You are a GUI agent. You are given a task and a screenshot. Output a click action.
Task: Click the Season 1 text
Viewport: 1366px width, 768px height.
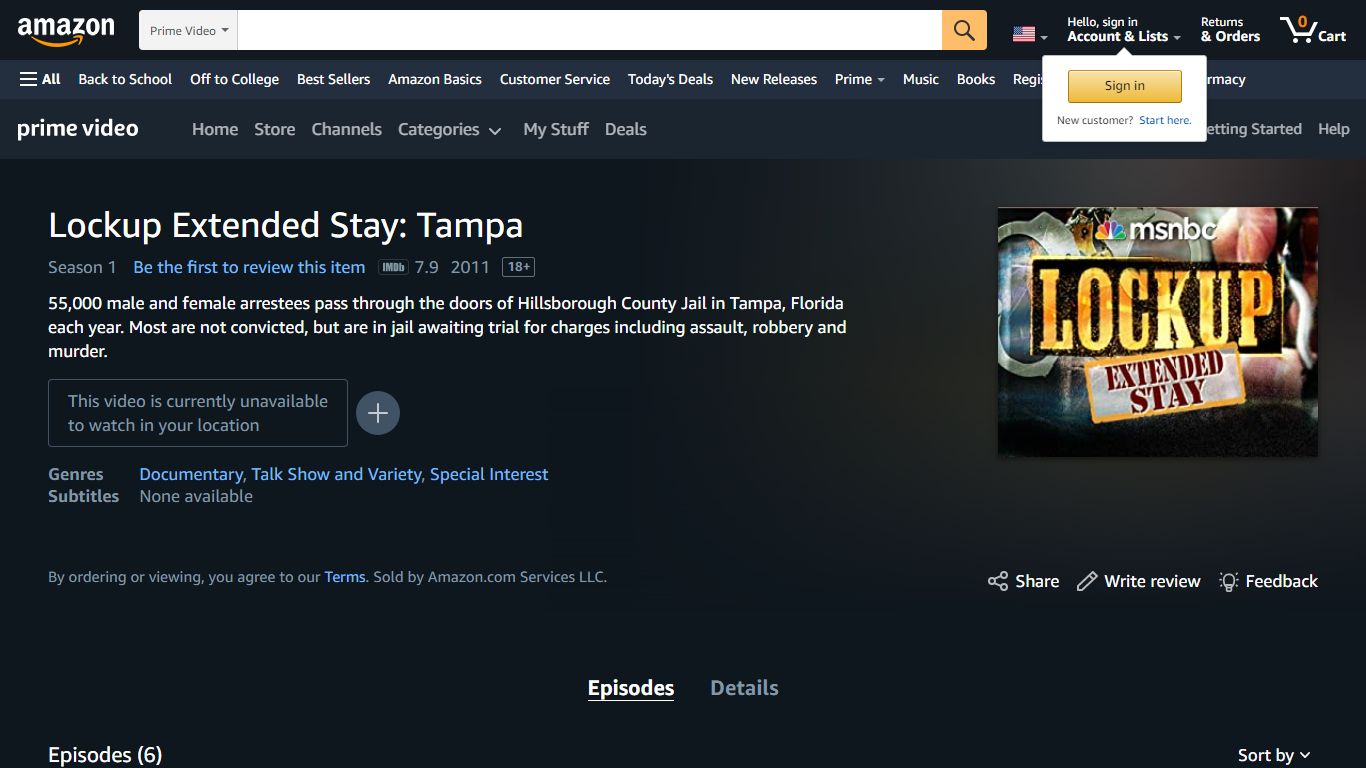(82, 267)
